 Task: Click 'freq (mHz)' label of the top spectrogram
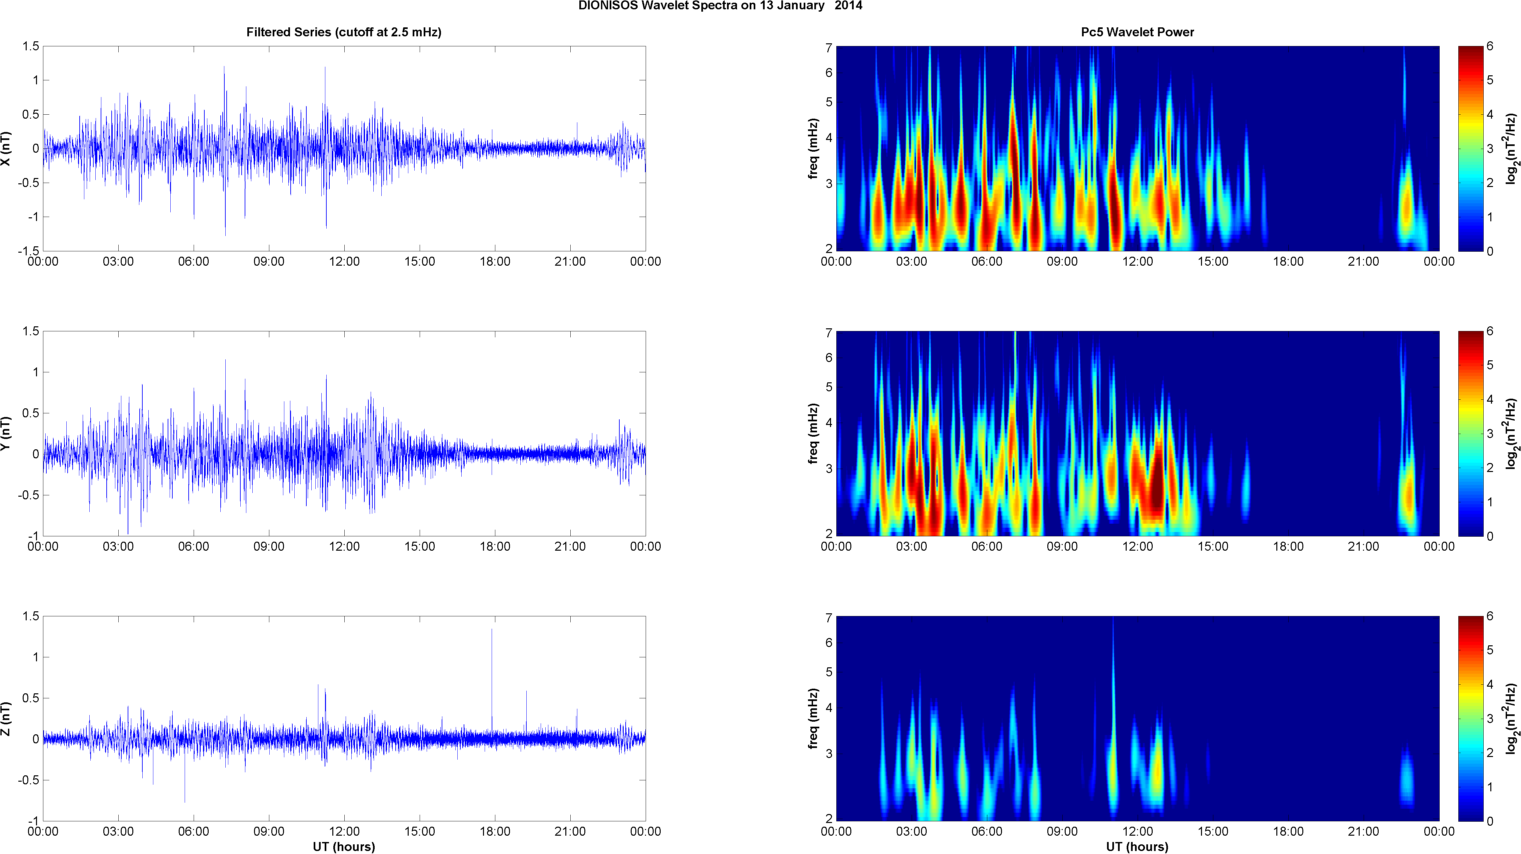814,148
